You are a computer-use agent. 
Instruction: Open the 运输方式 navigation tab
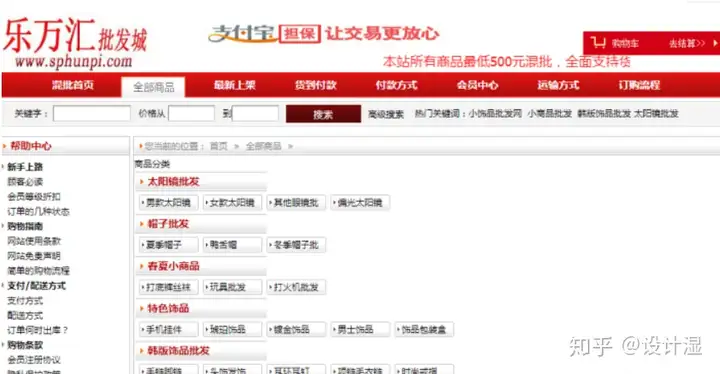[558, 85]
